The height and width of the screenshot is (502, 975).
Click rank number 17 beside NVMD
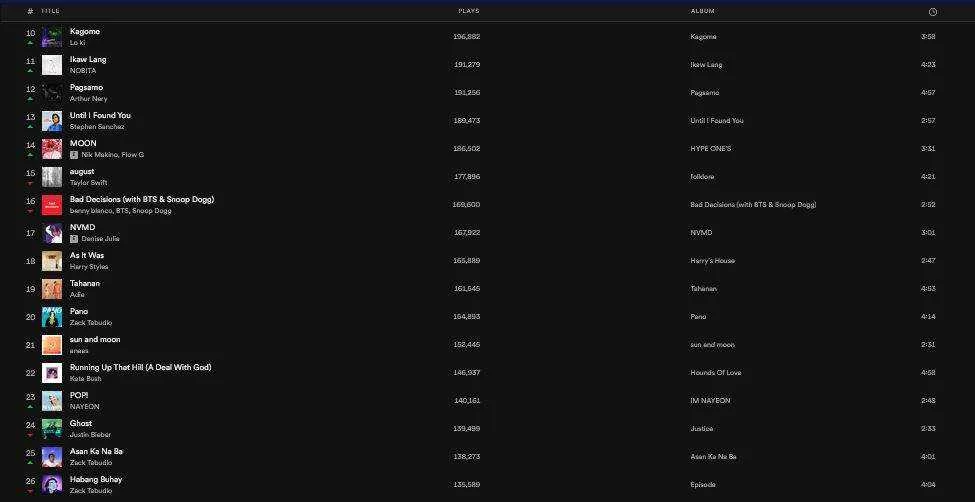coord(30,233)
